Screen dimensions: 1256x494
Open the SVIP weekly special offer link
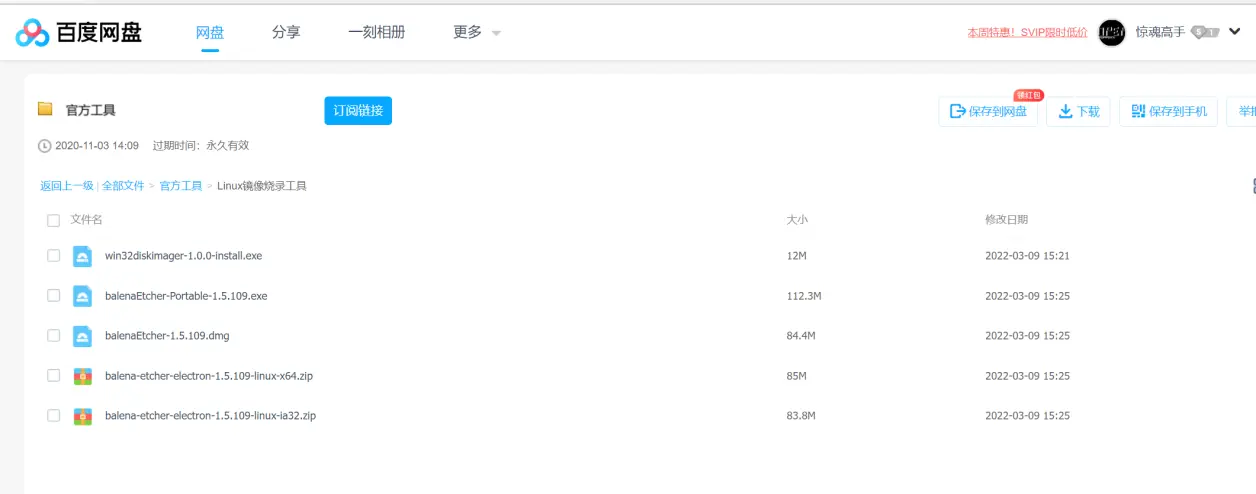(1027, 32)
